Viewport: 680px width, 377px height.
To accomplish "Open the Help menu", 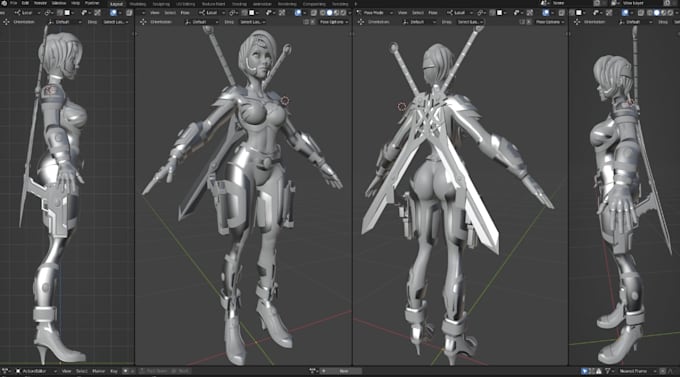I will [75, 3].
